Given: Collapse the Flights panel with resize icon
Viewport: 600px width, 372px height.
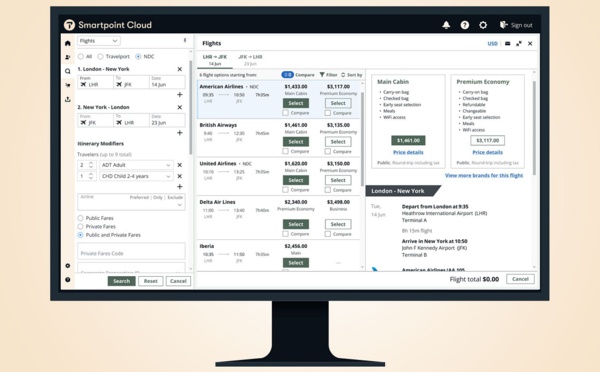Looking at the screenshot, I should [519, 44].
